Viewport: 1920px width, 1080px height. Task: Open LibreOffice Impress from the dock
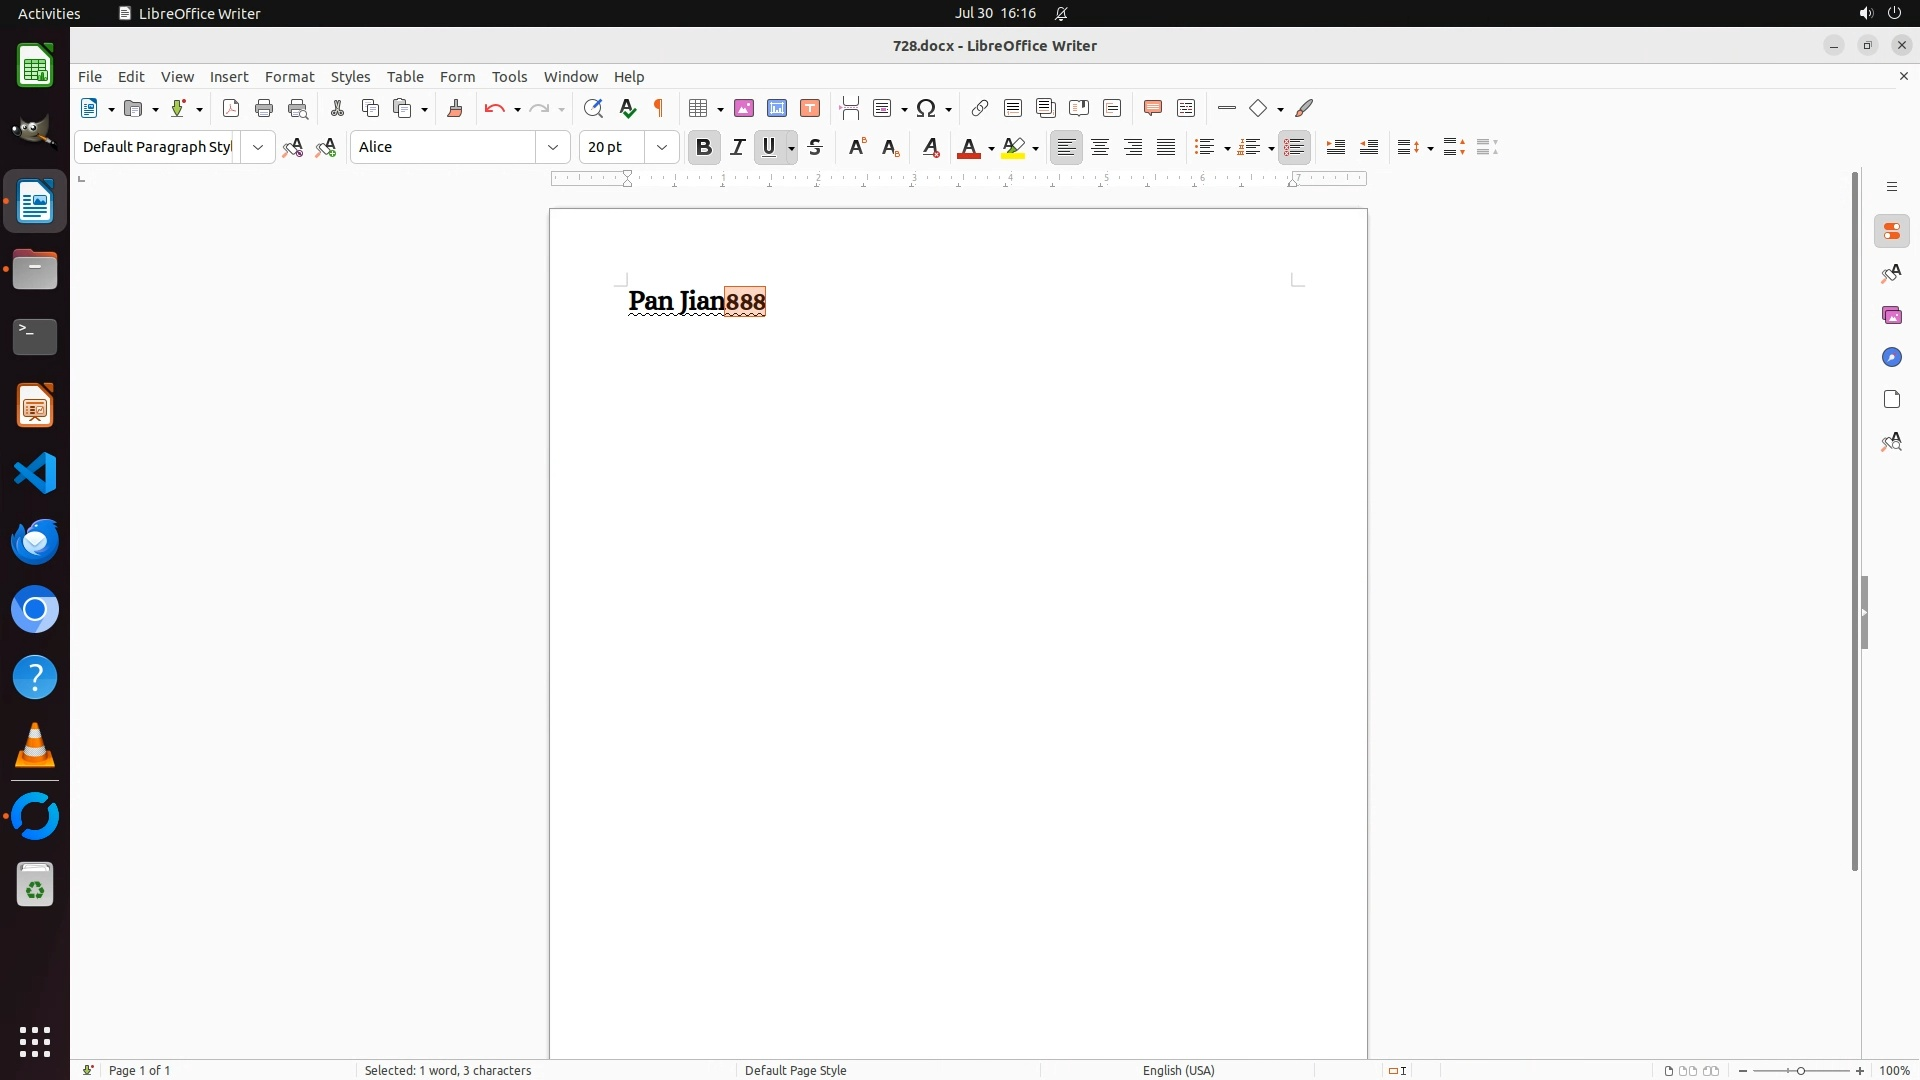(x=35, y=406)
